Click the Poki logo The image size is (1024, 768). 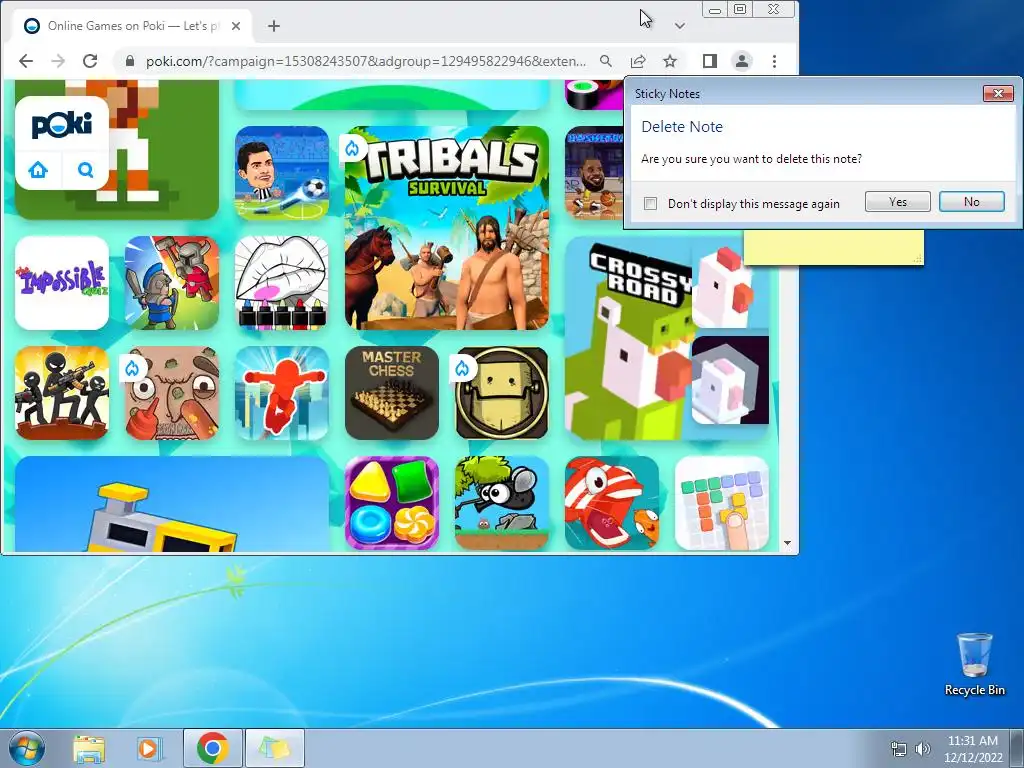point(62,124)
